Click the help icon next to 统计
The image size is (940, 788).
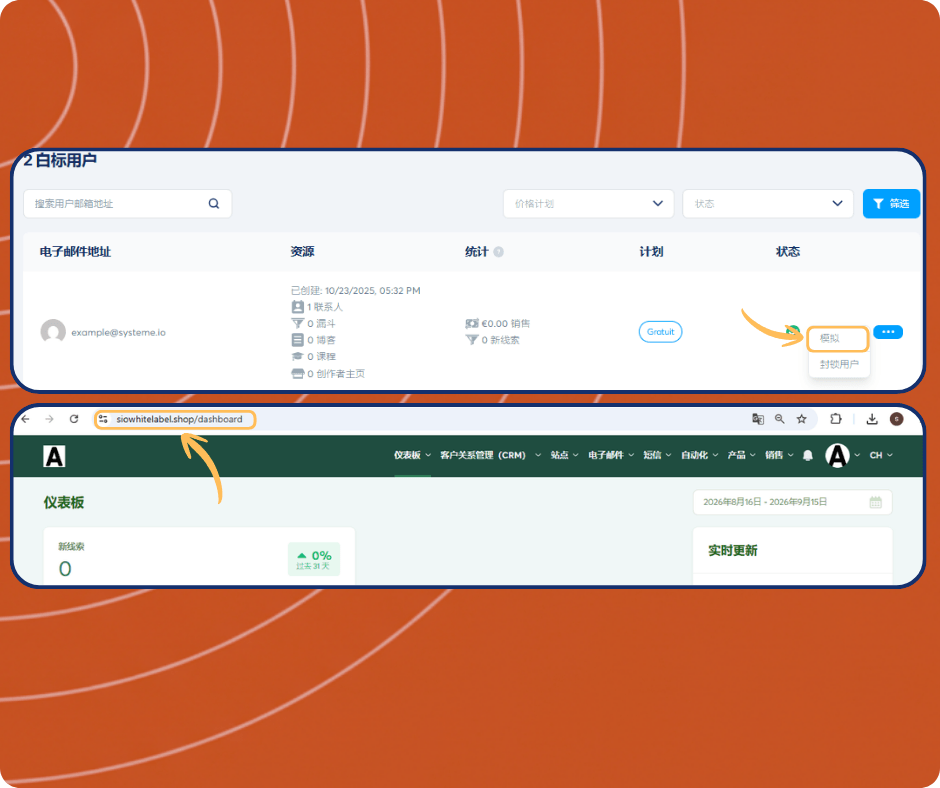[x=498, y=252]
